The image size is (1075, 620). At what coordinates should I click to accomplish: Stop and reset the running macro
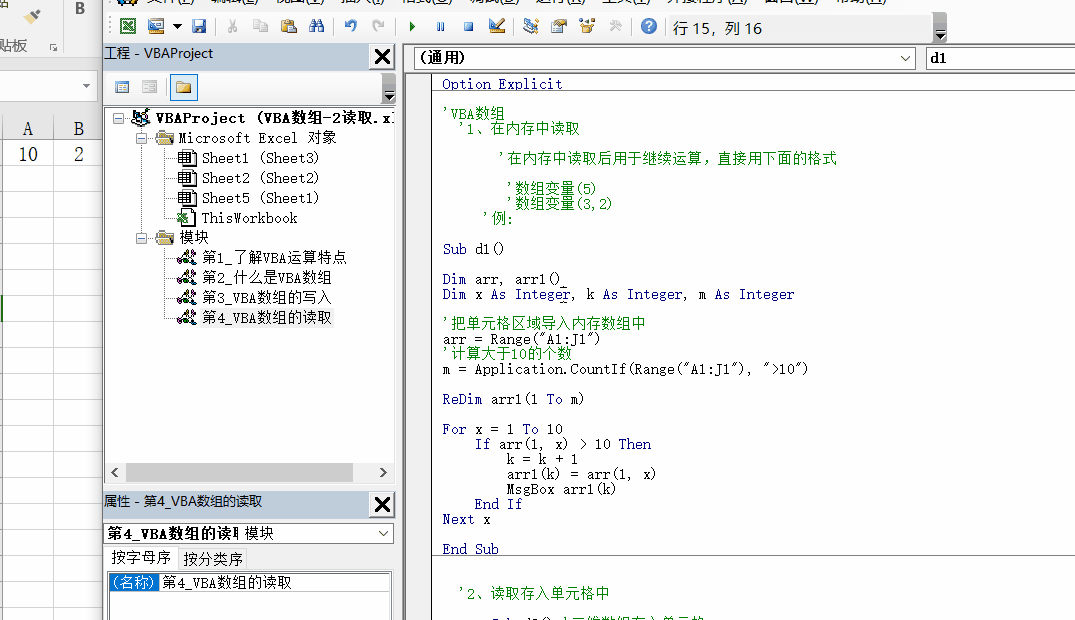pos(468,27)
